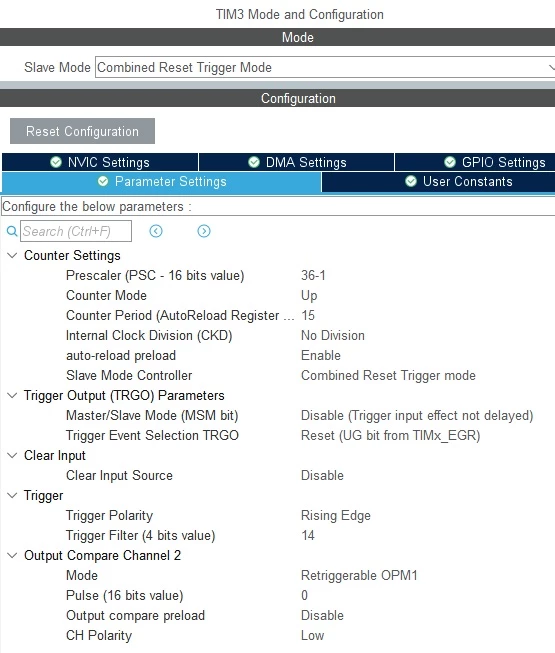Change Mode value Retriggerable OPM1
Screen dimensions: 555x653
359,575
